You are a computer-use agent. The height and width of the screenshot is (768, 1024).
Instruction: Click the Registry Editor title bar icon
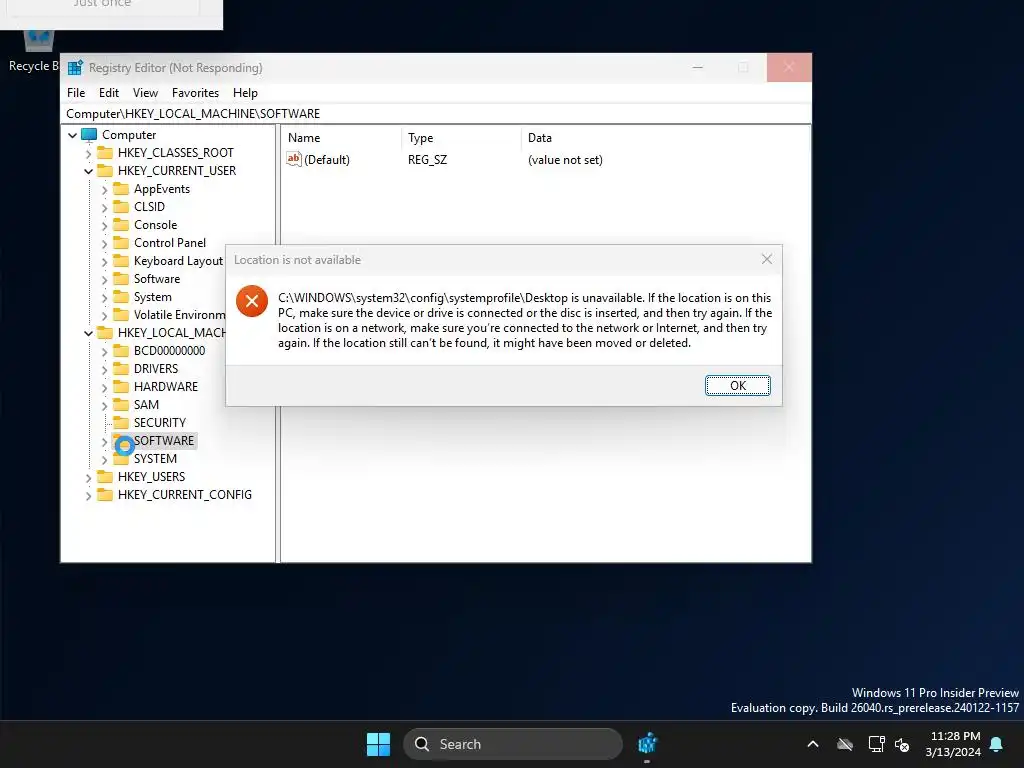tap(76, 68)
